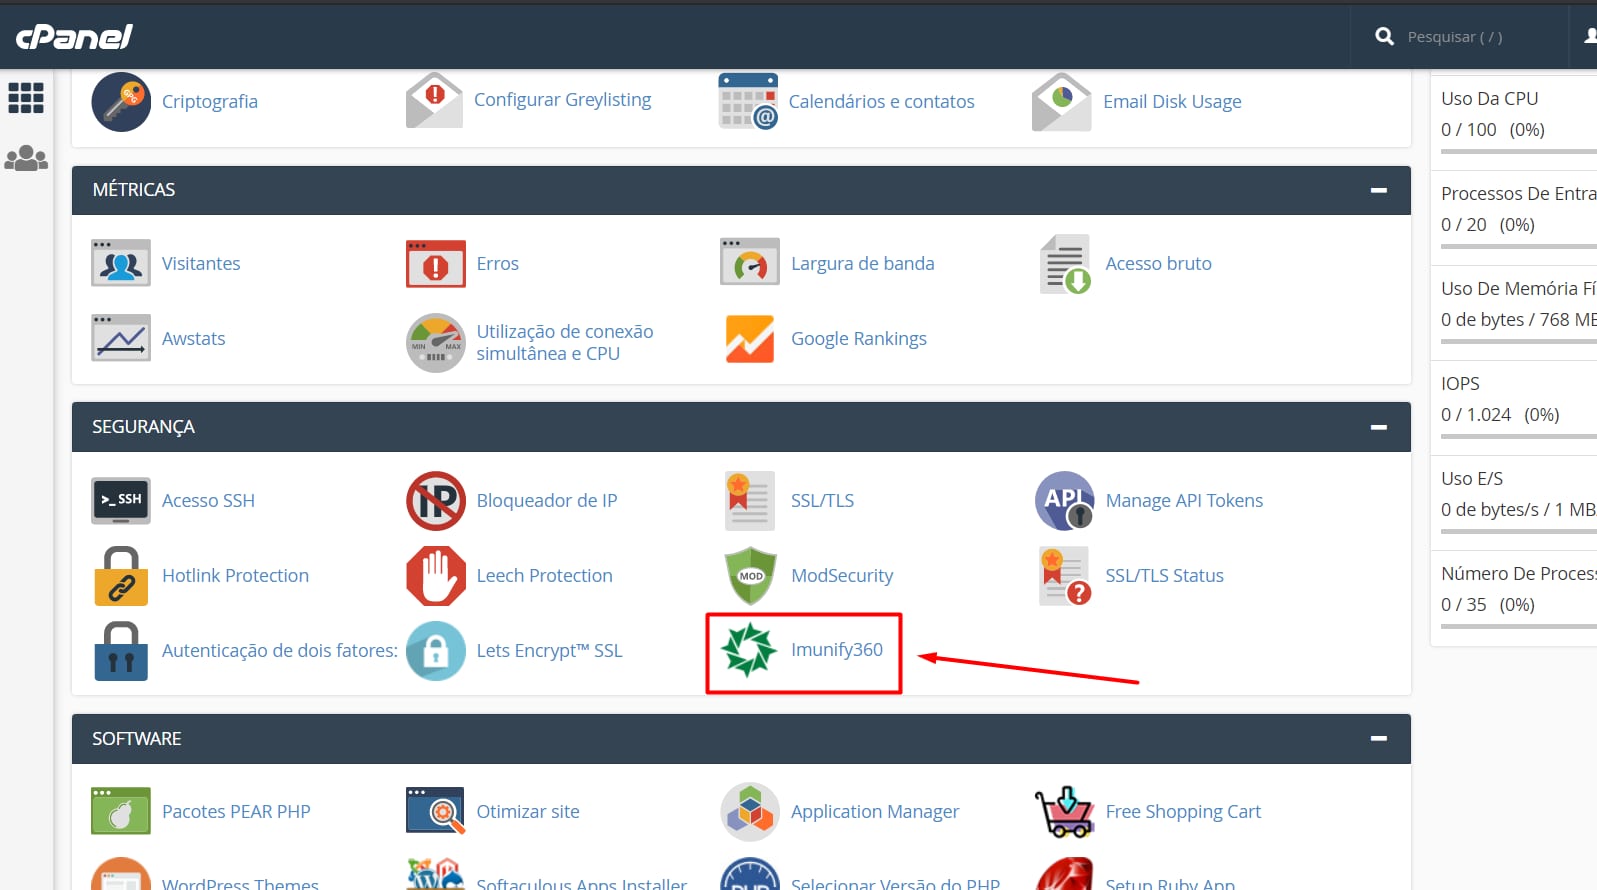Collapse the MÉTRICAS section
The image size is (1597, 890).
[1378, 190]
